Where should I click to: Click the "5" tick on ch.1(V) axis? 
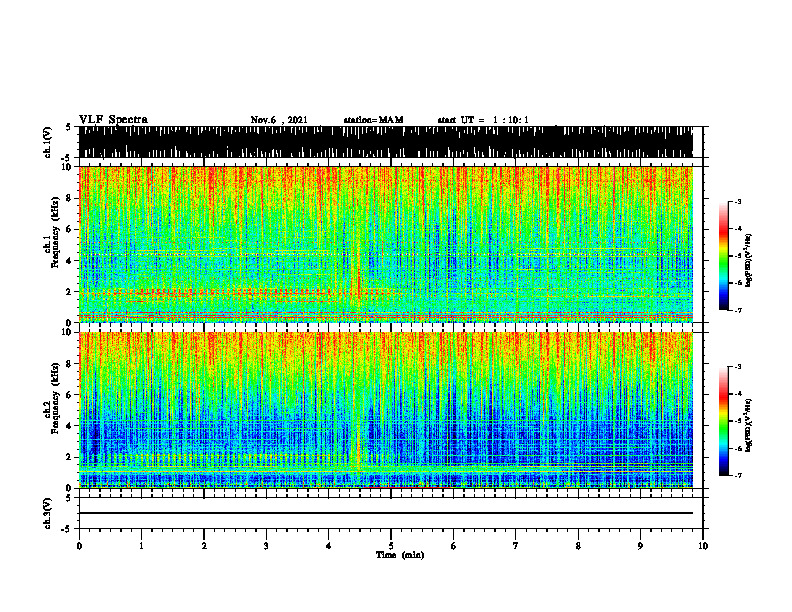click(x=68, y=127)
